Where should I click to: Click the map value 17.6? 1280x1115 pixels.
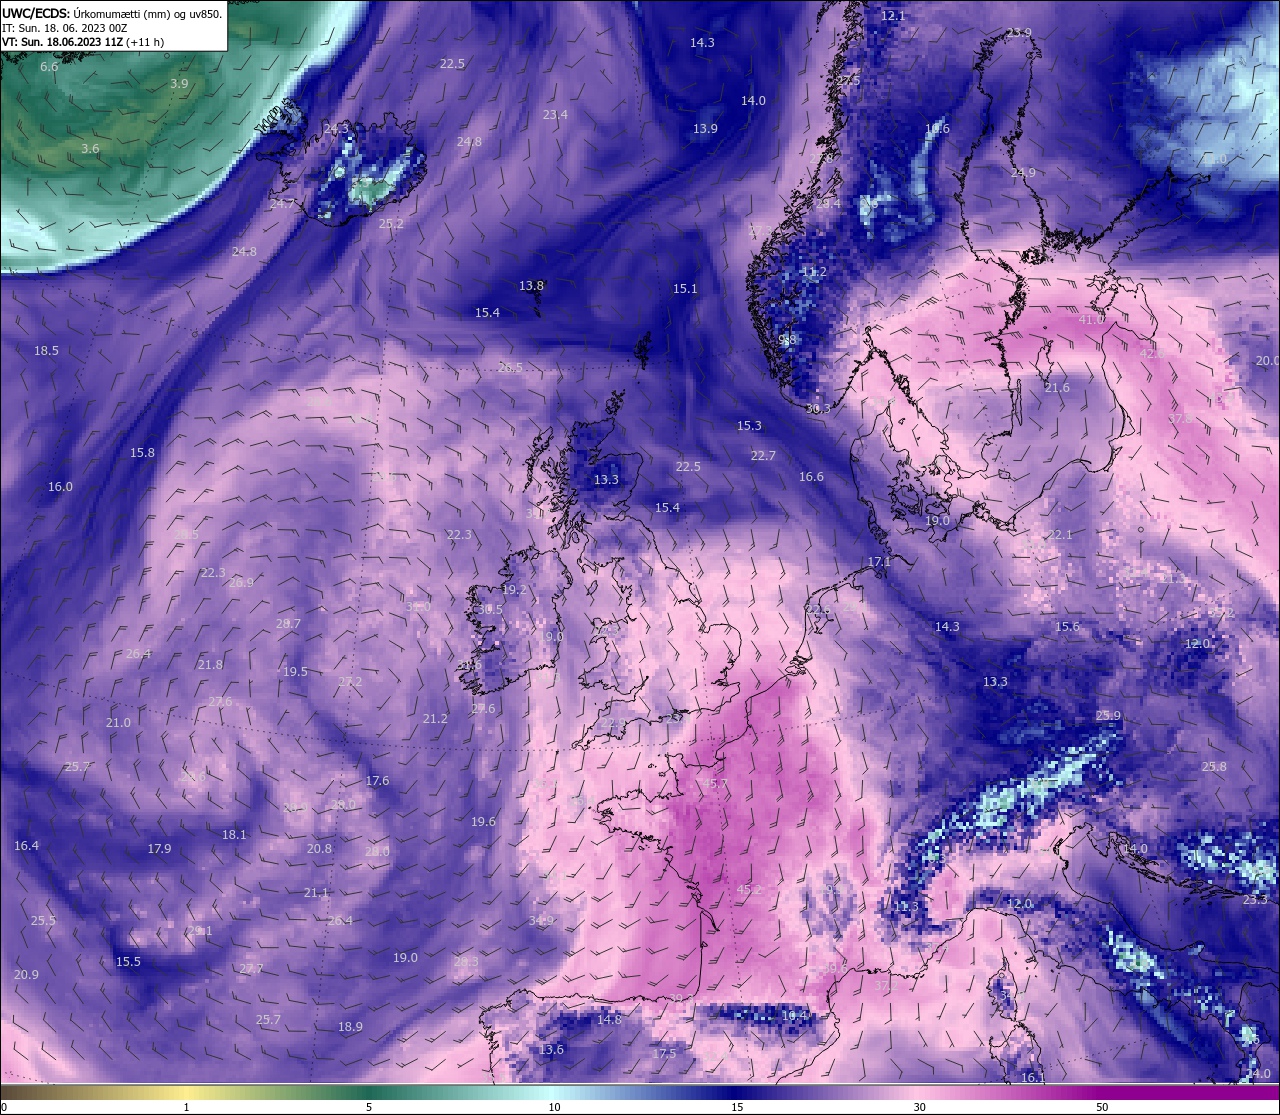(x=377, y=781)
